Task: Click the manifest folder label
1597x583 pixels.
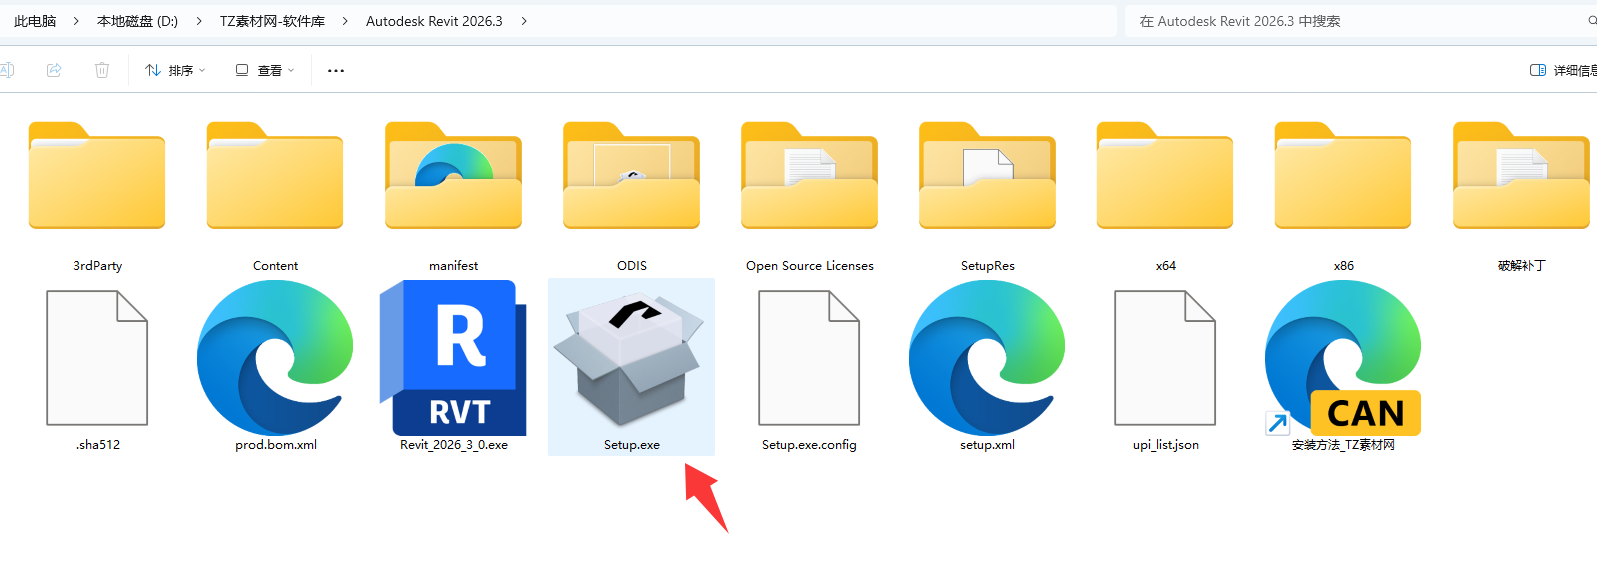Action: tap(454, 266)
